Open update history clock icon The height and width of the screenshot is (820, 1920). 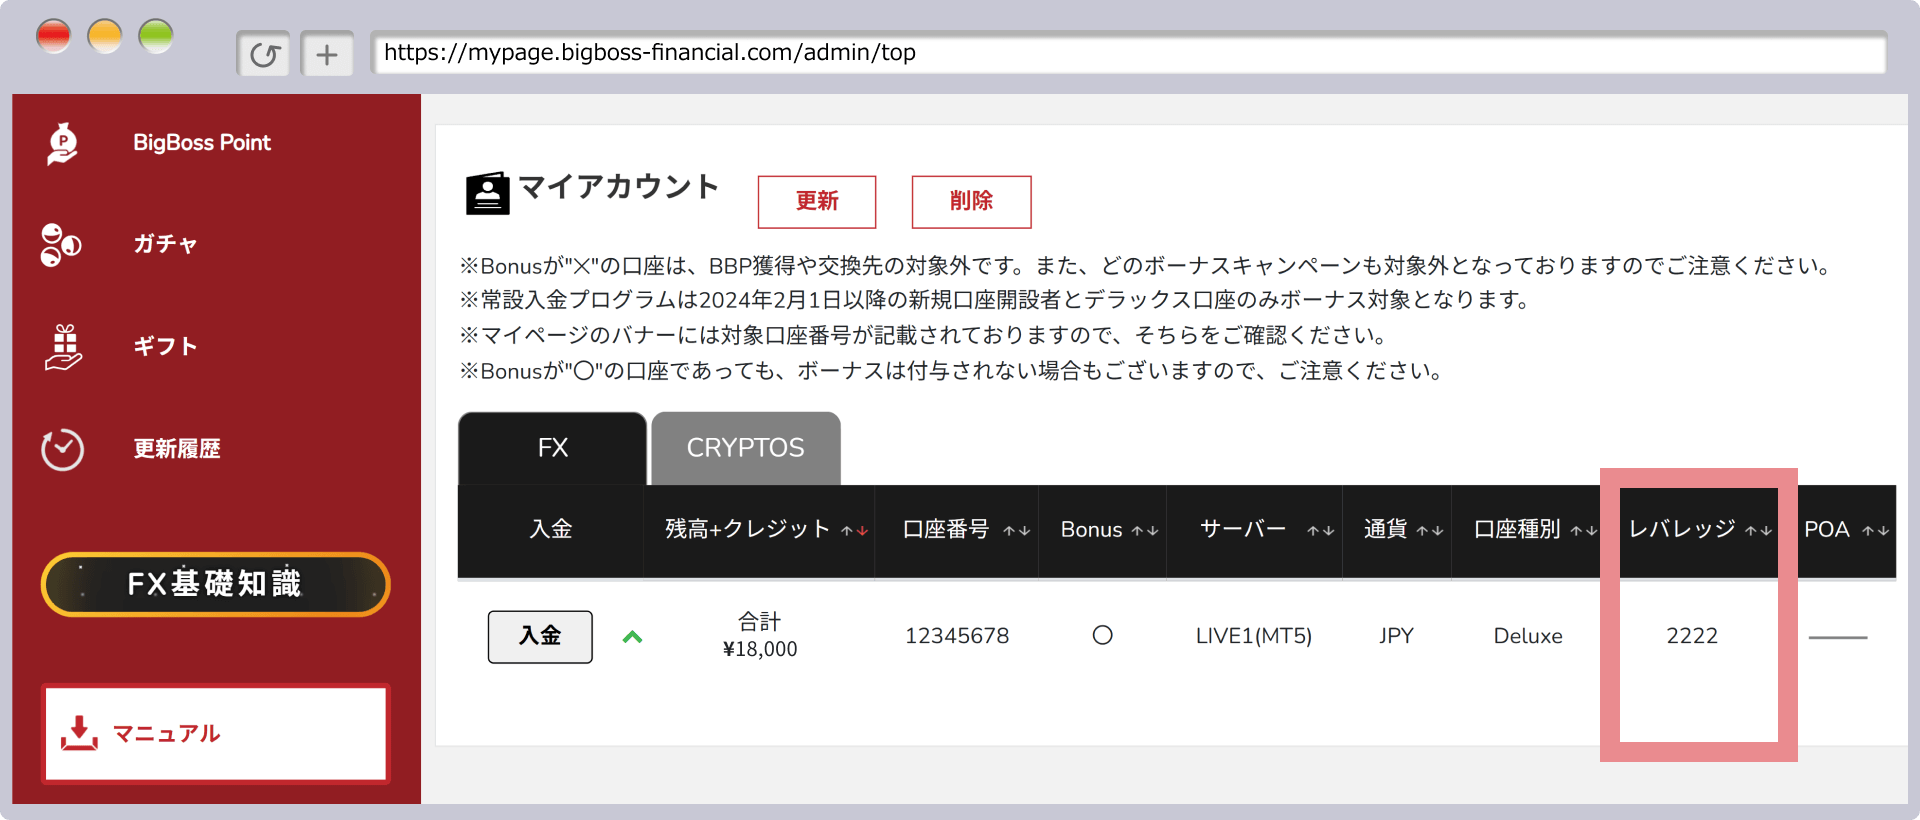coord(62,449)
